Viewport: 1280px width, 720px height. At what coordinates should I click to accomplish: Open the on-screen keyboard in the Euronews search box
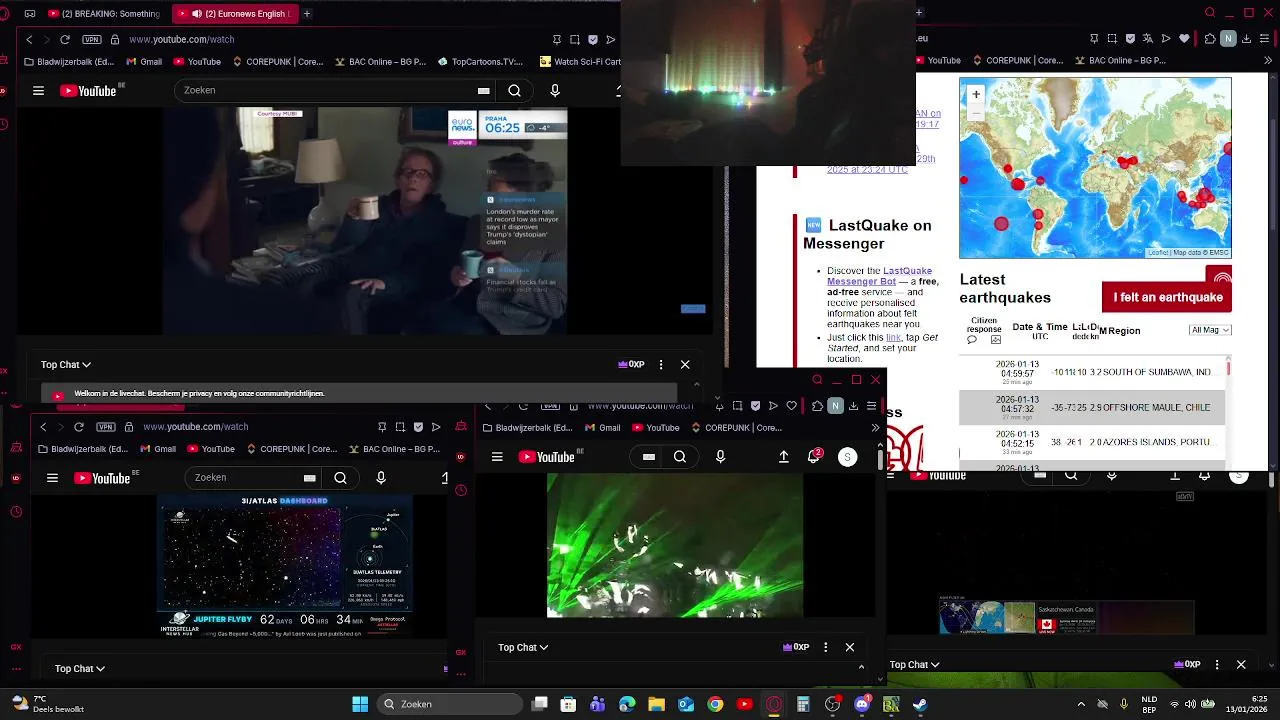(x=484, y=90)
